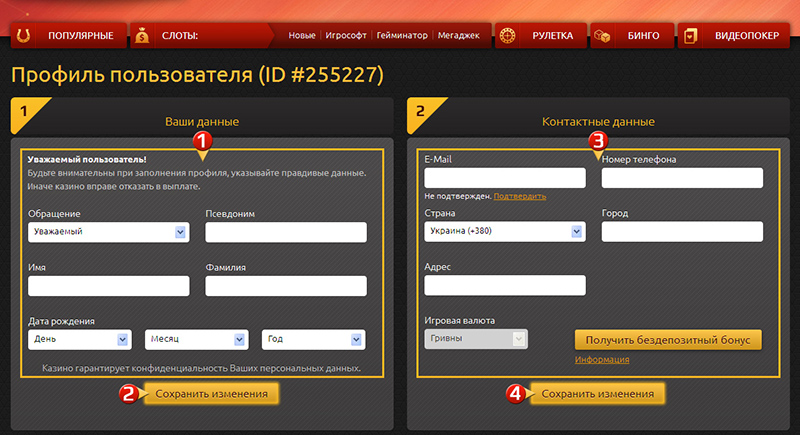This screenshot has height=435, width=800.
Task: Focus the Псевдоним input field
Action: pos(286,232)
